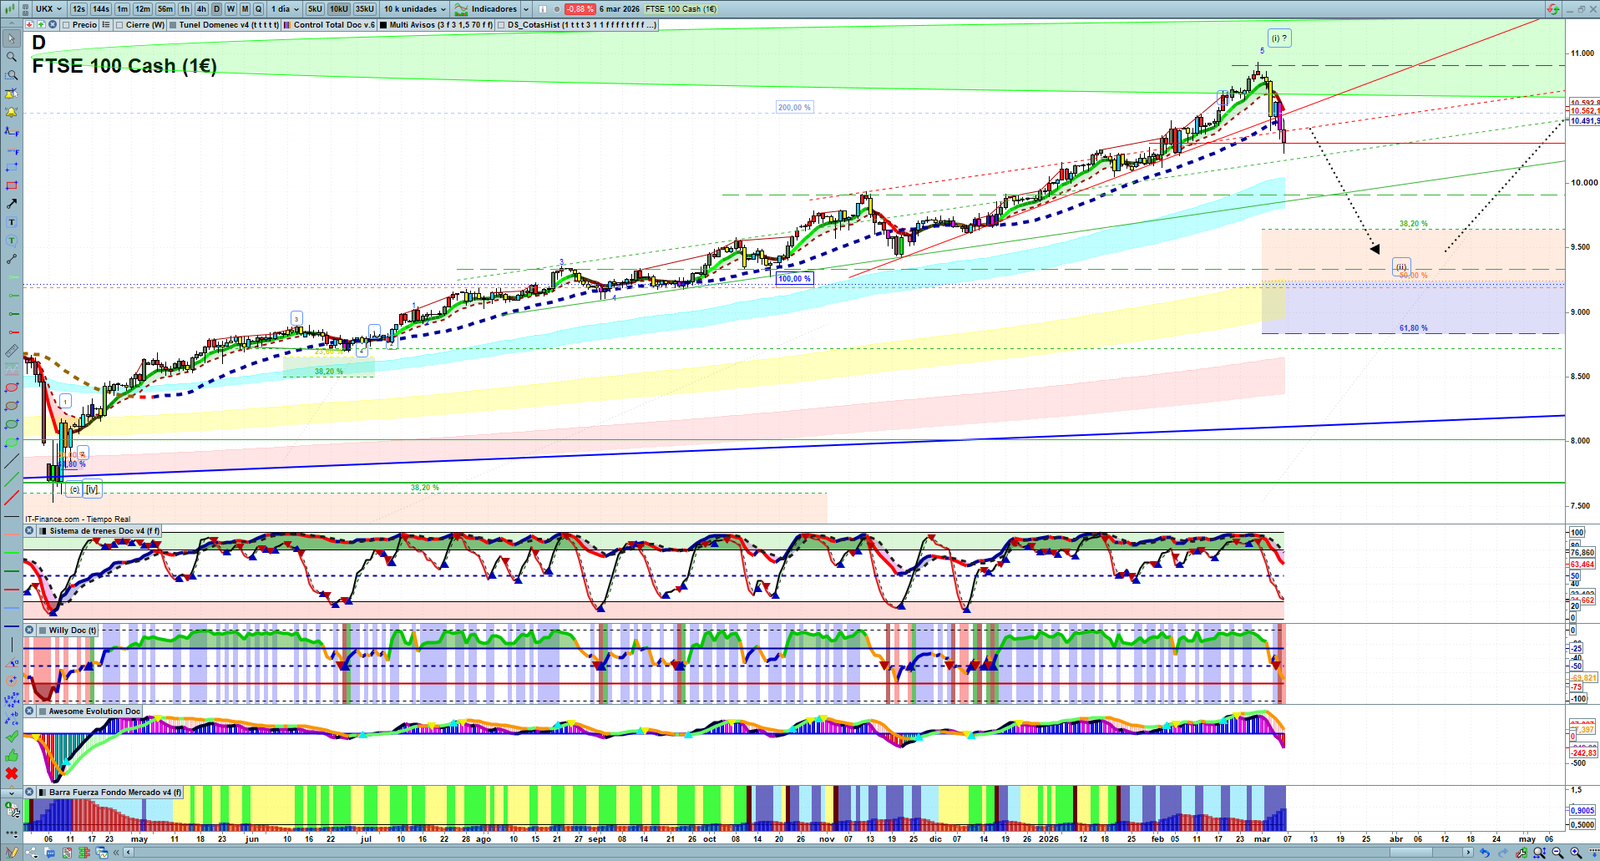Close the Willy Doc indicator panel

coord(30,631)
